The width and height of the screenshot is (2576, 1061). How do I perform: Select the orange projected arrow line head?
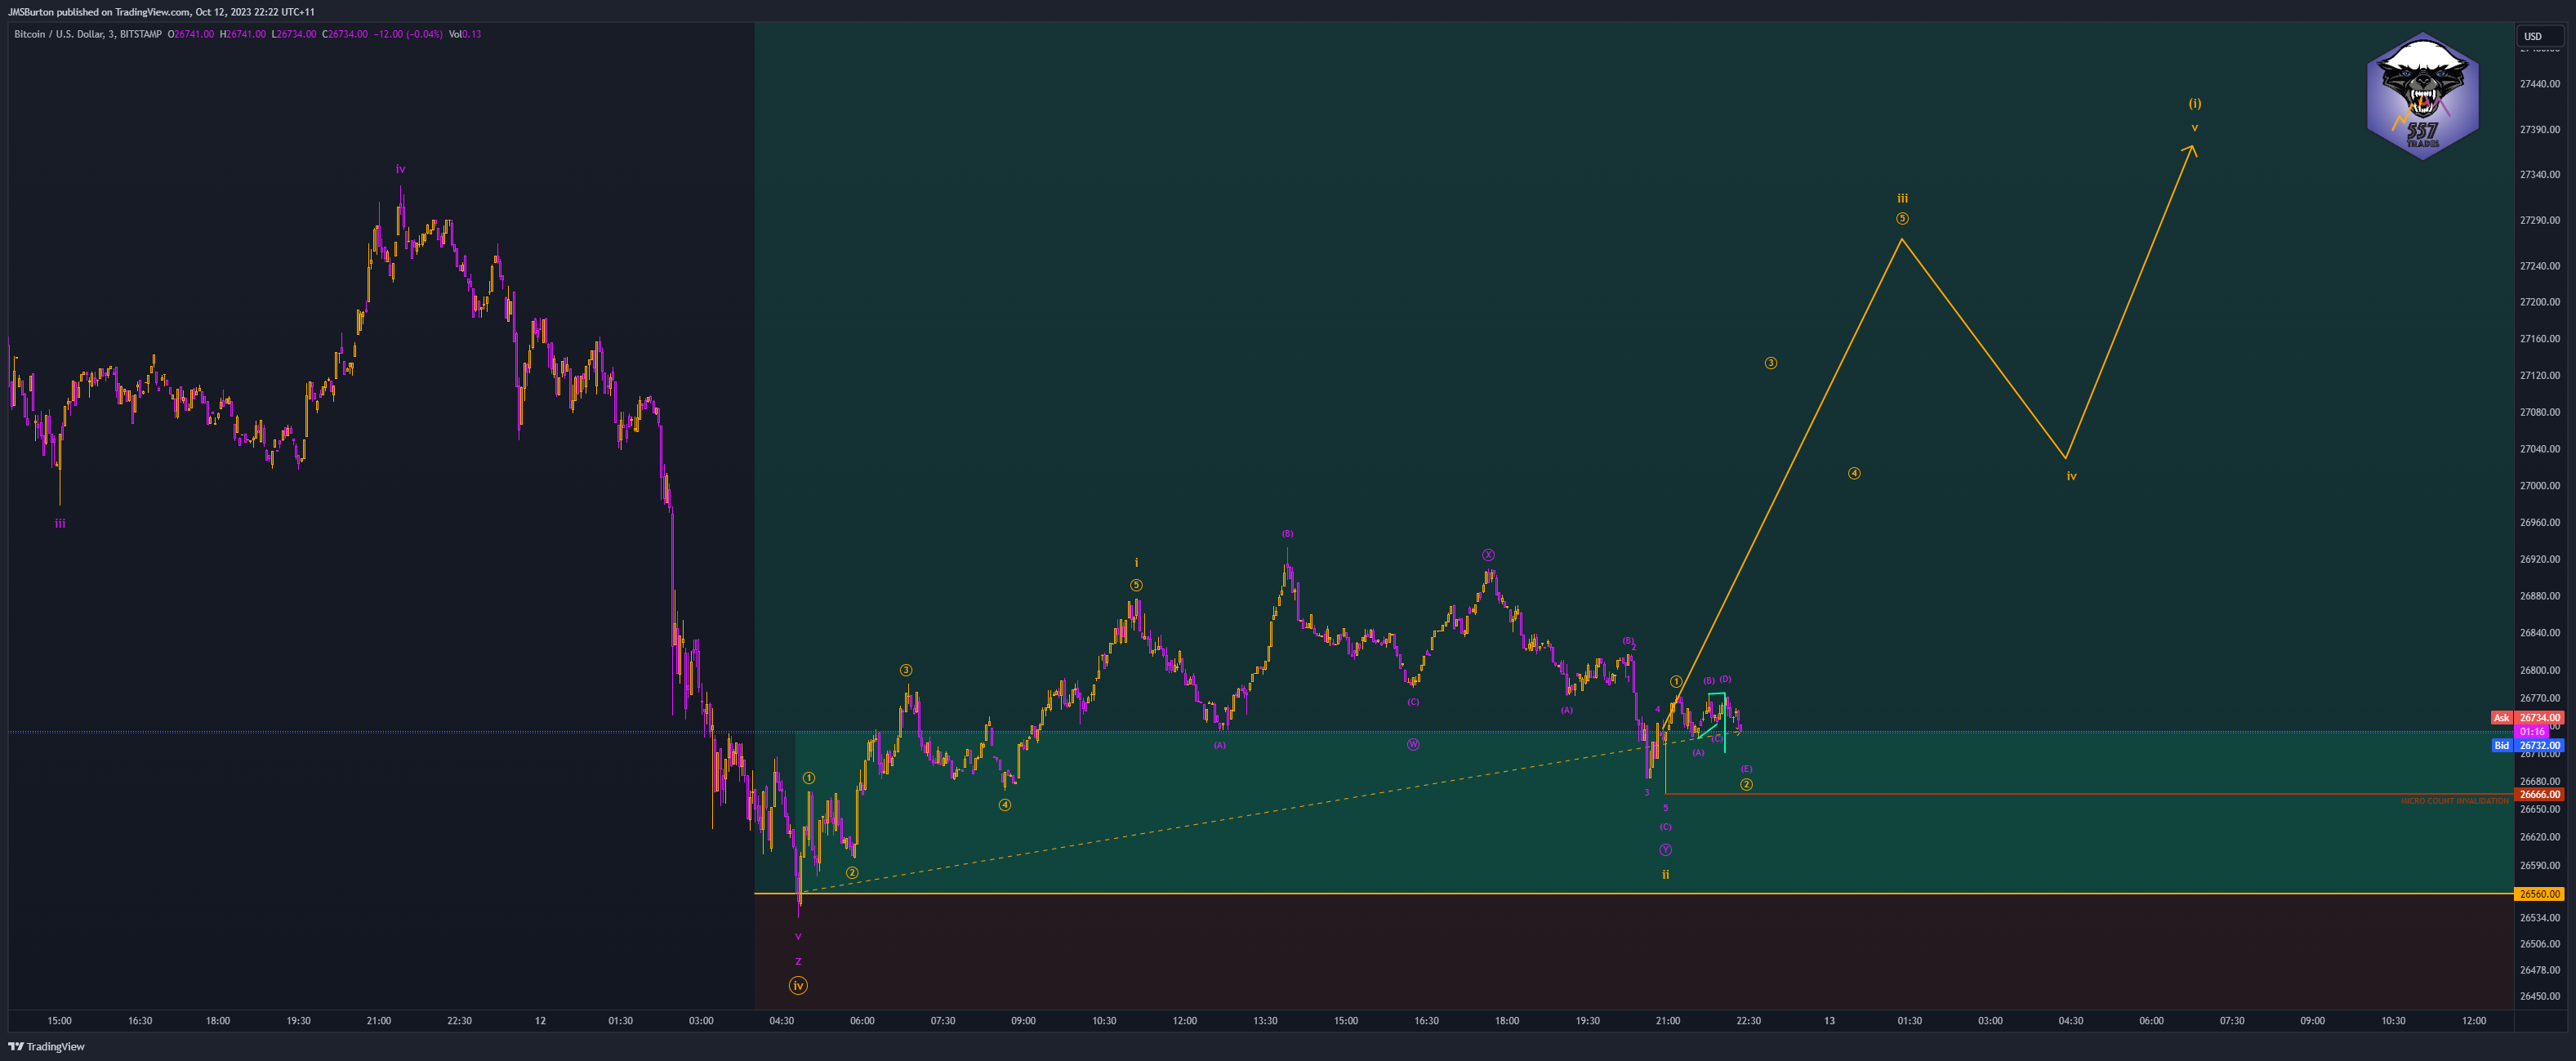(x=2189, y=151)
